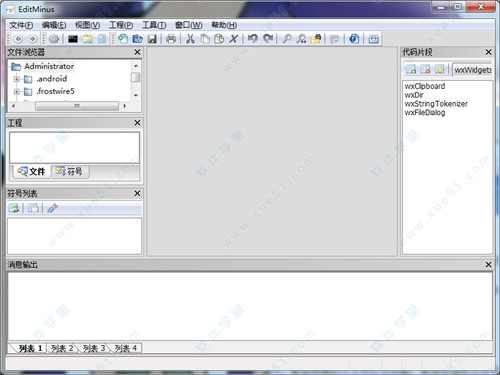
Task: Paste from clipboard using the toolbar icon
Action: (219, 39)
